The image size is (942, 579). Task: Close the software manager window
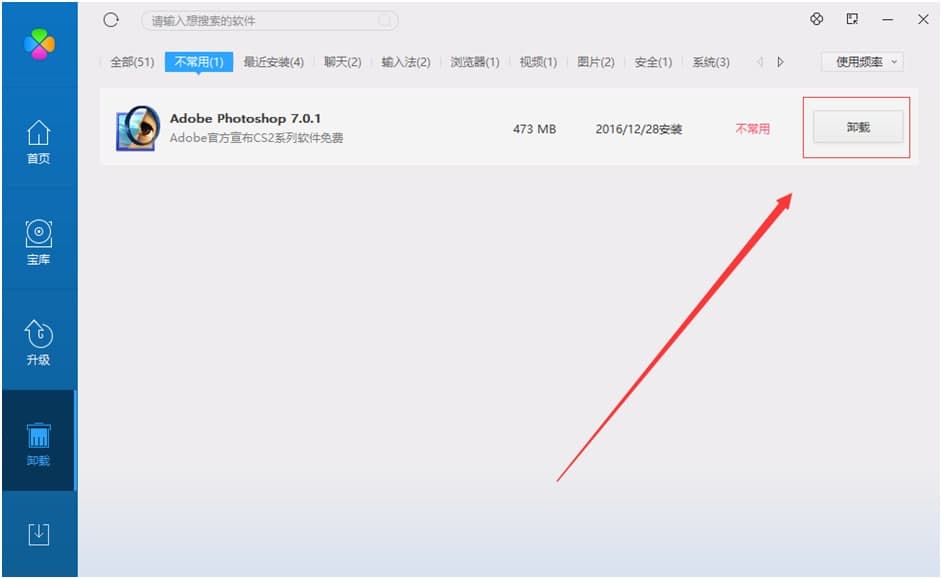[923, 20]
